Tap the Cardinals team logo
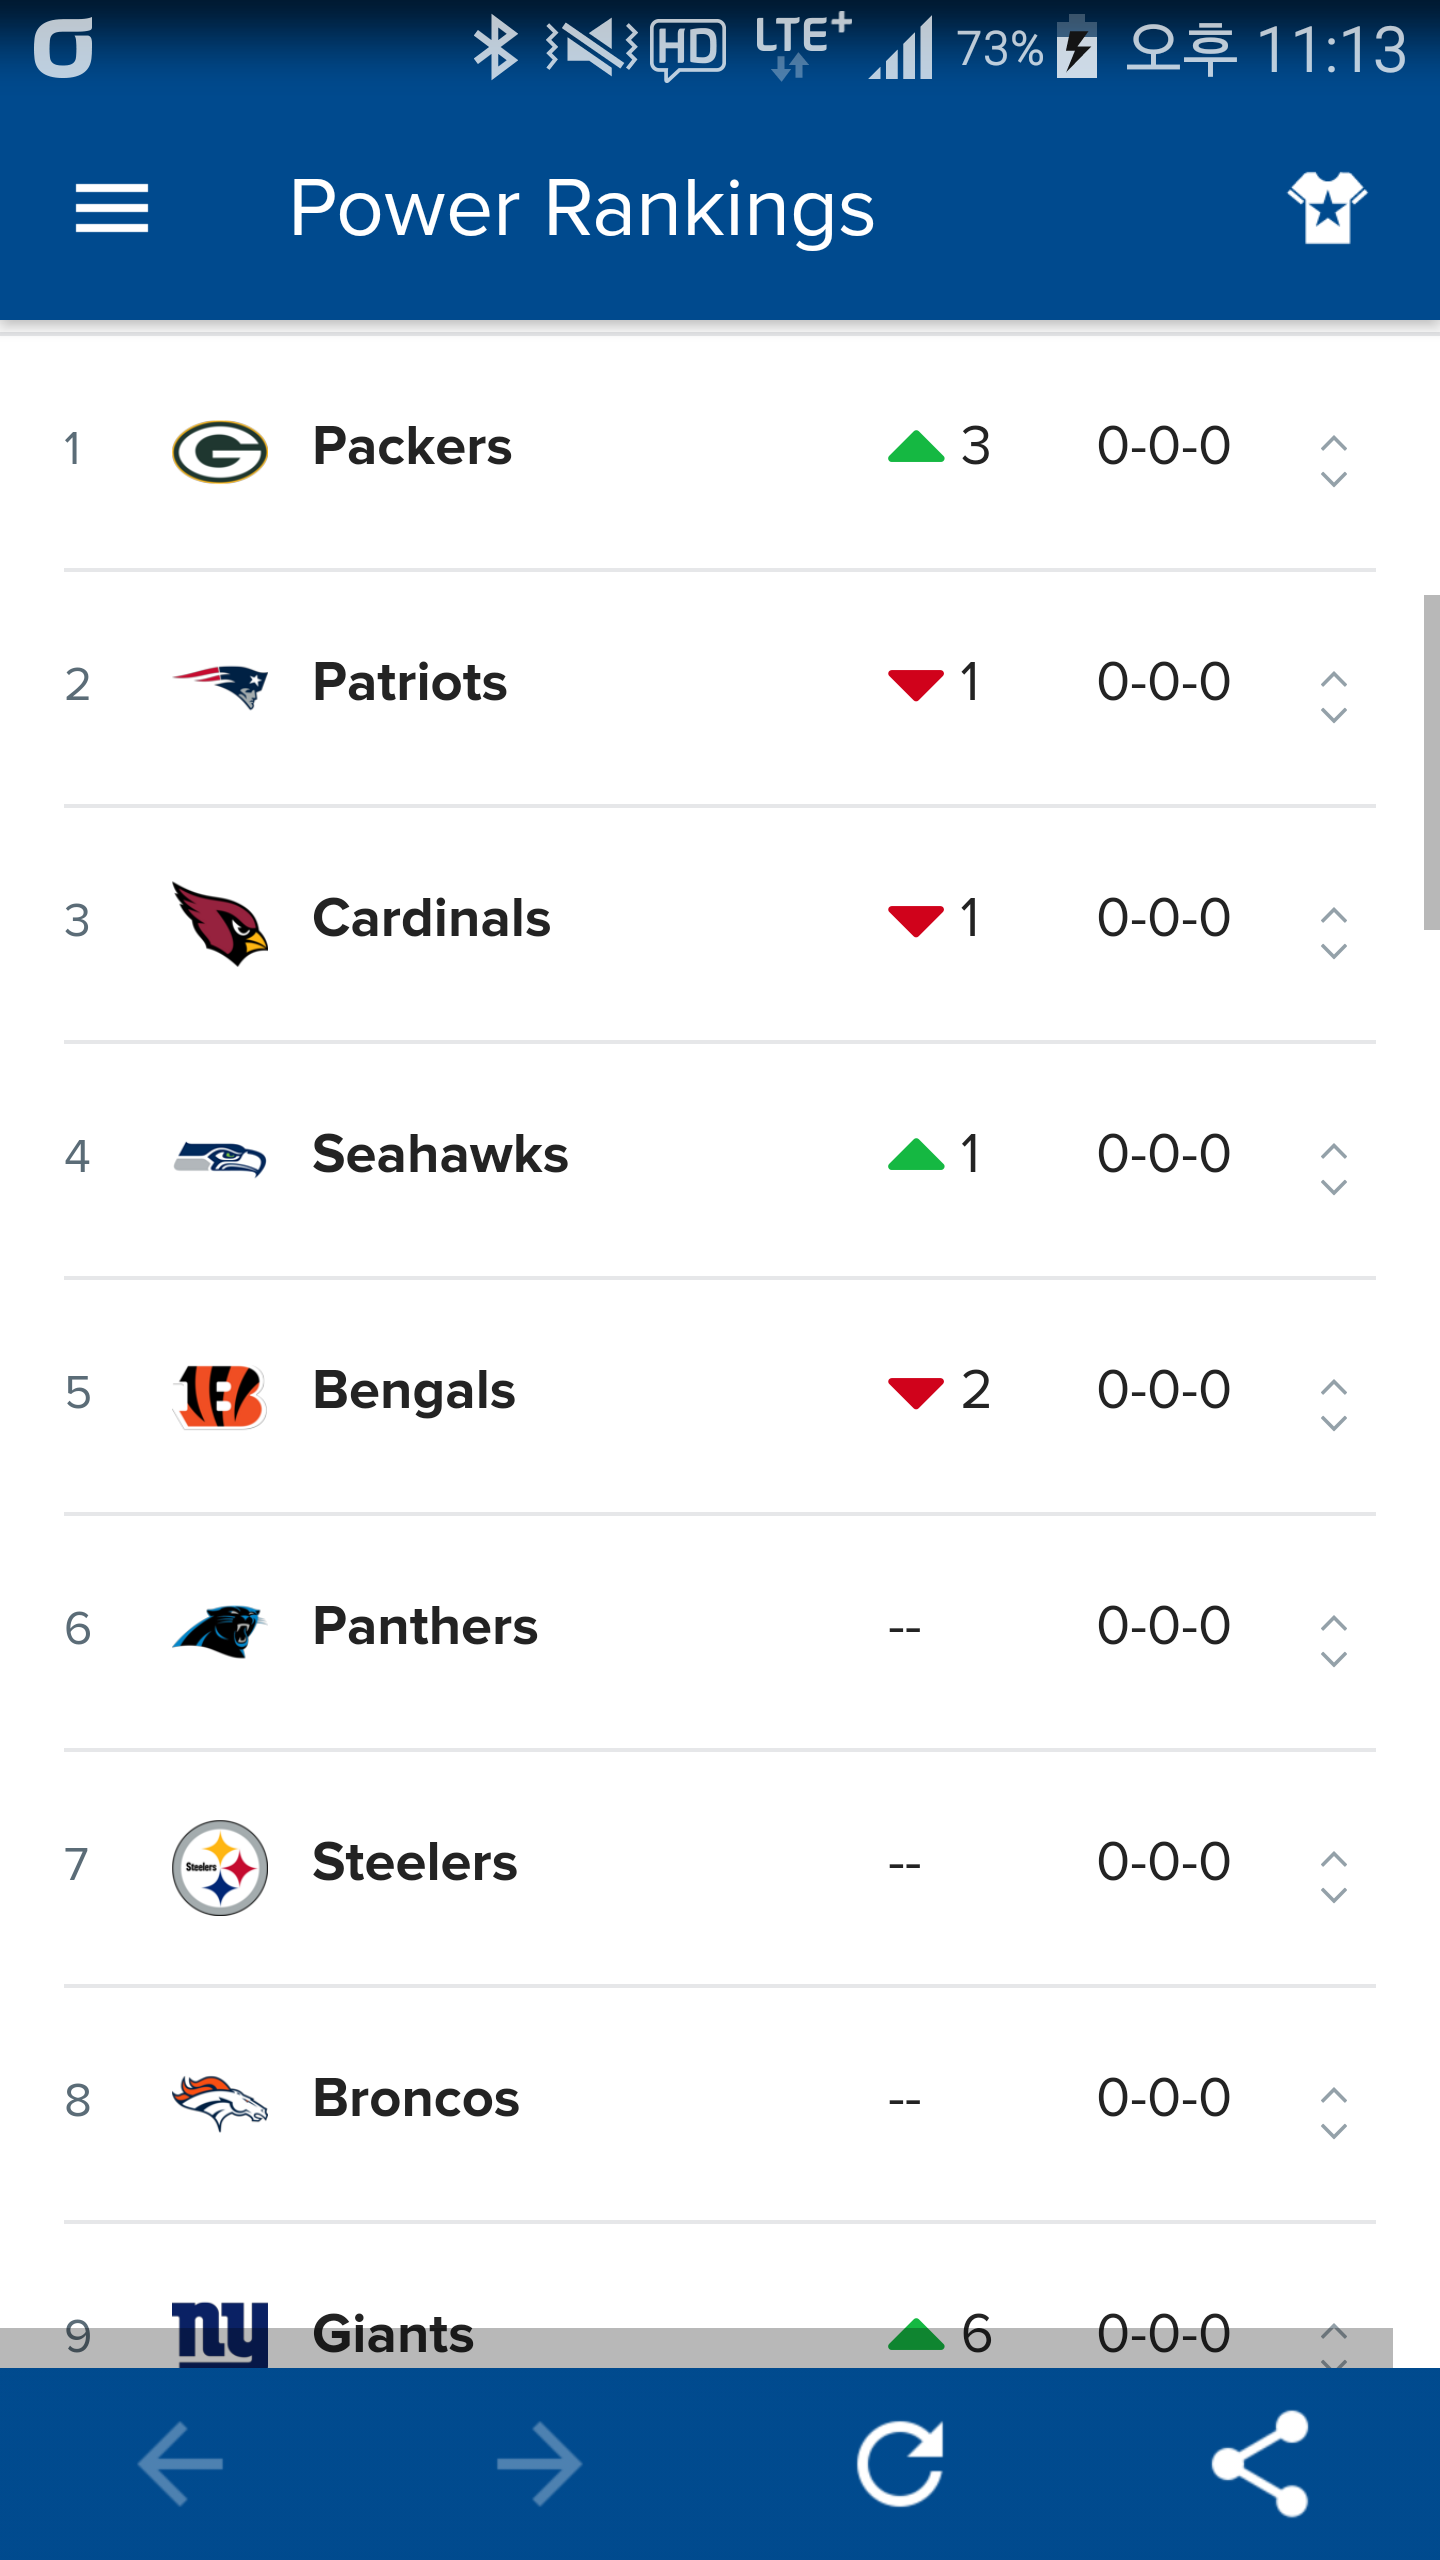 220,923
